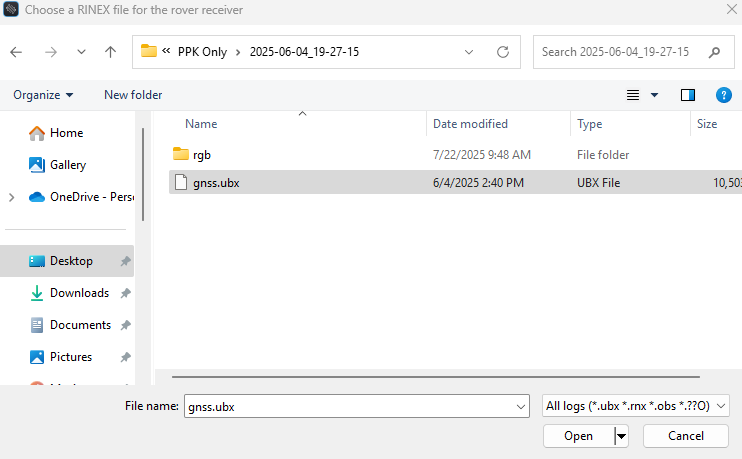Screen dimensions: 742x459
Task: Open the file type filter dropdown
Action: (x=635, y=406)
